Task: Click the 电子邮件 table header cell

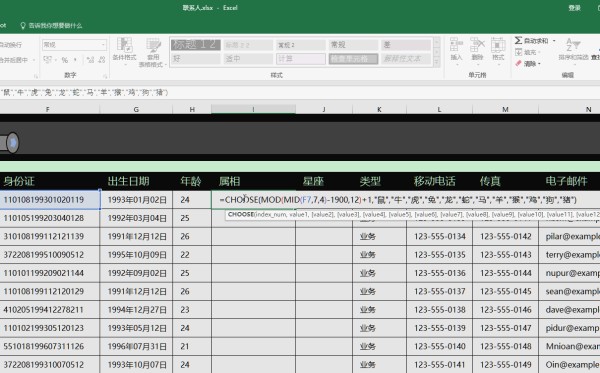Action: pyautogui.click(x=569, y=181)
